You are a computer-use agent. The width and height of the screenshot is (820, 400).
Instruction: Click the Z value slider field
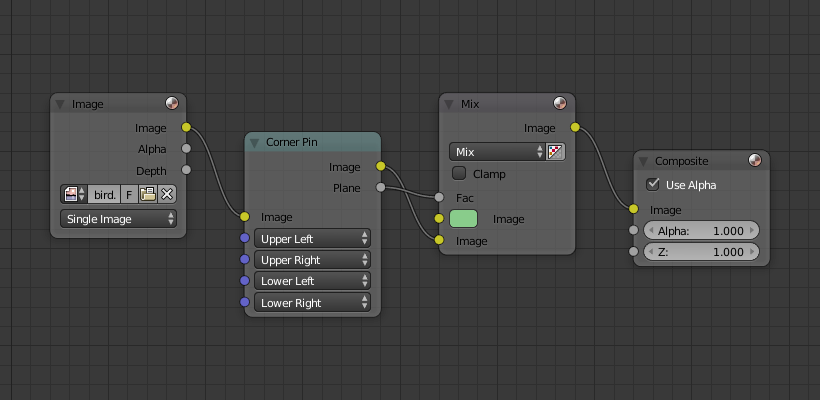(701, 252)
